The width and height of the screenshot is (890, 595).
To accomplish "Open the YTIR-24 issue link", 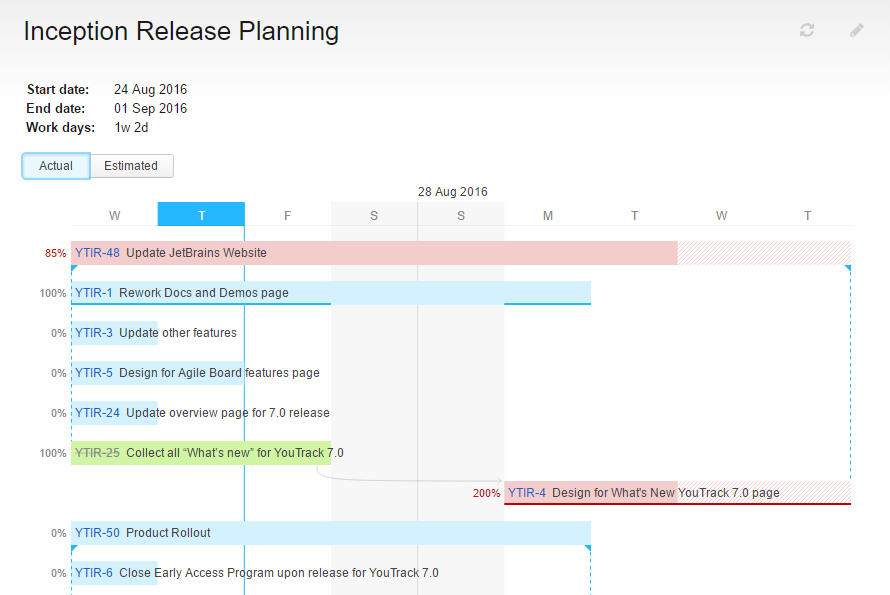I will (x=97, y=413).
